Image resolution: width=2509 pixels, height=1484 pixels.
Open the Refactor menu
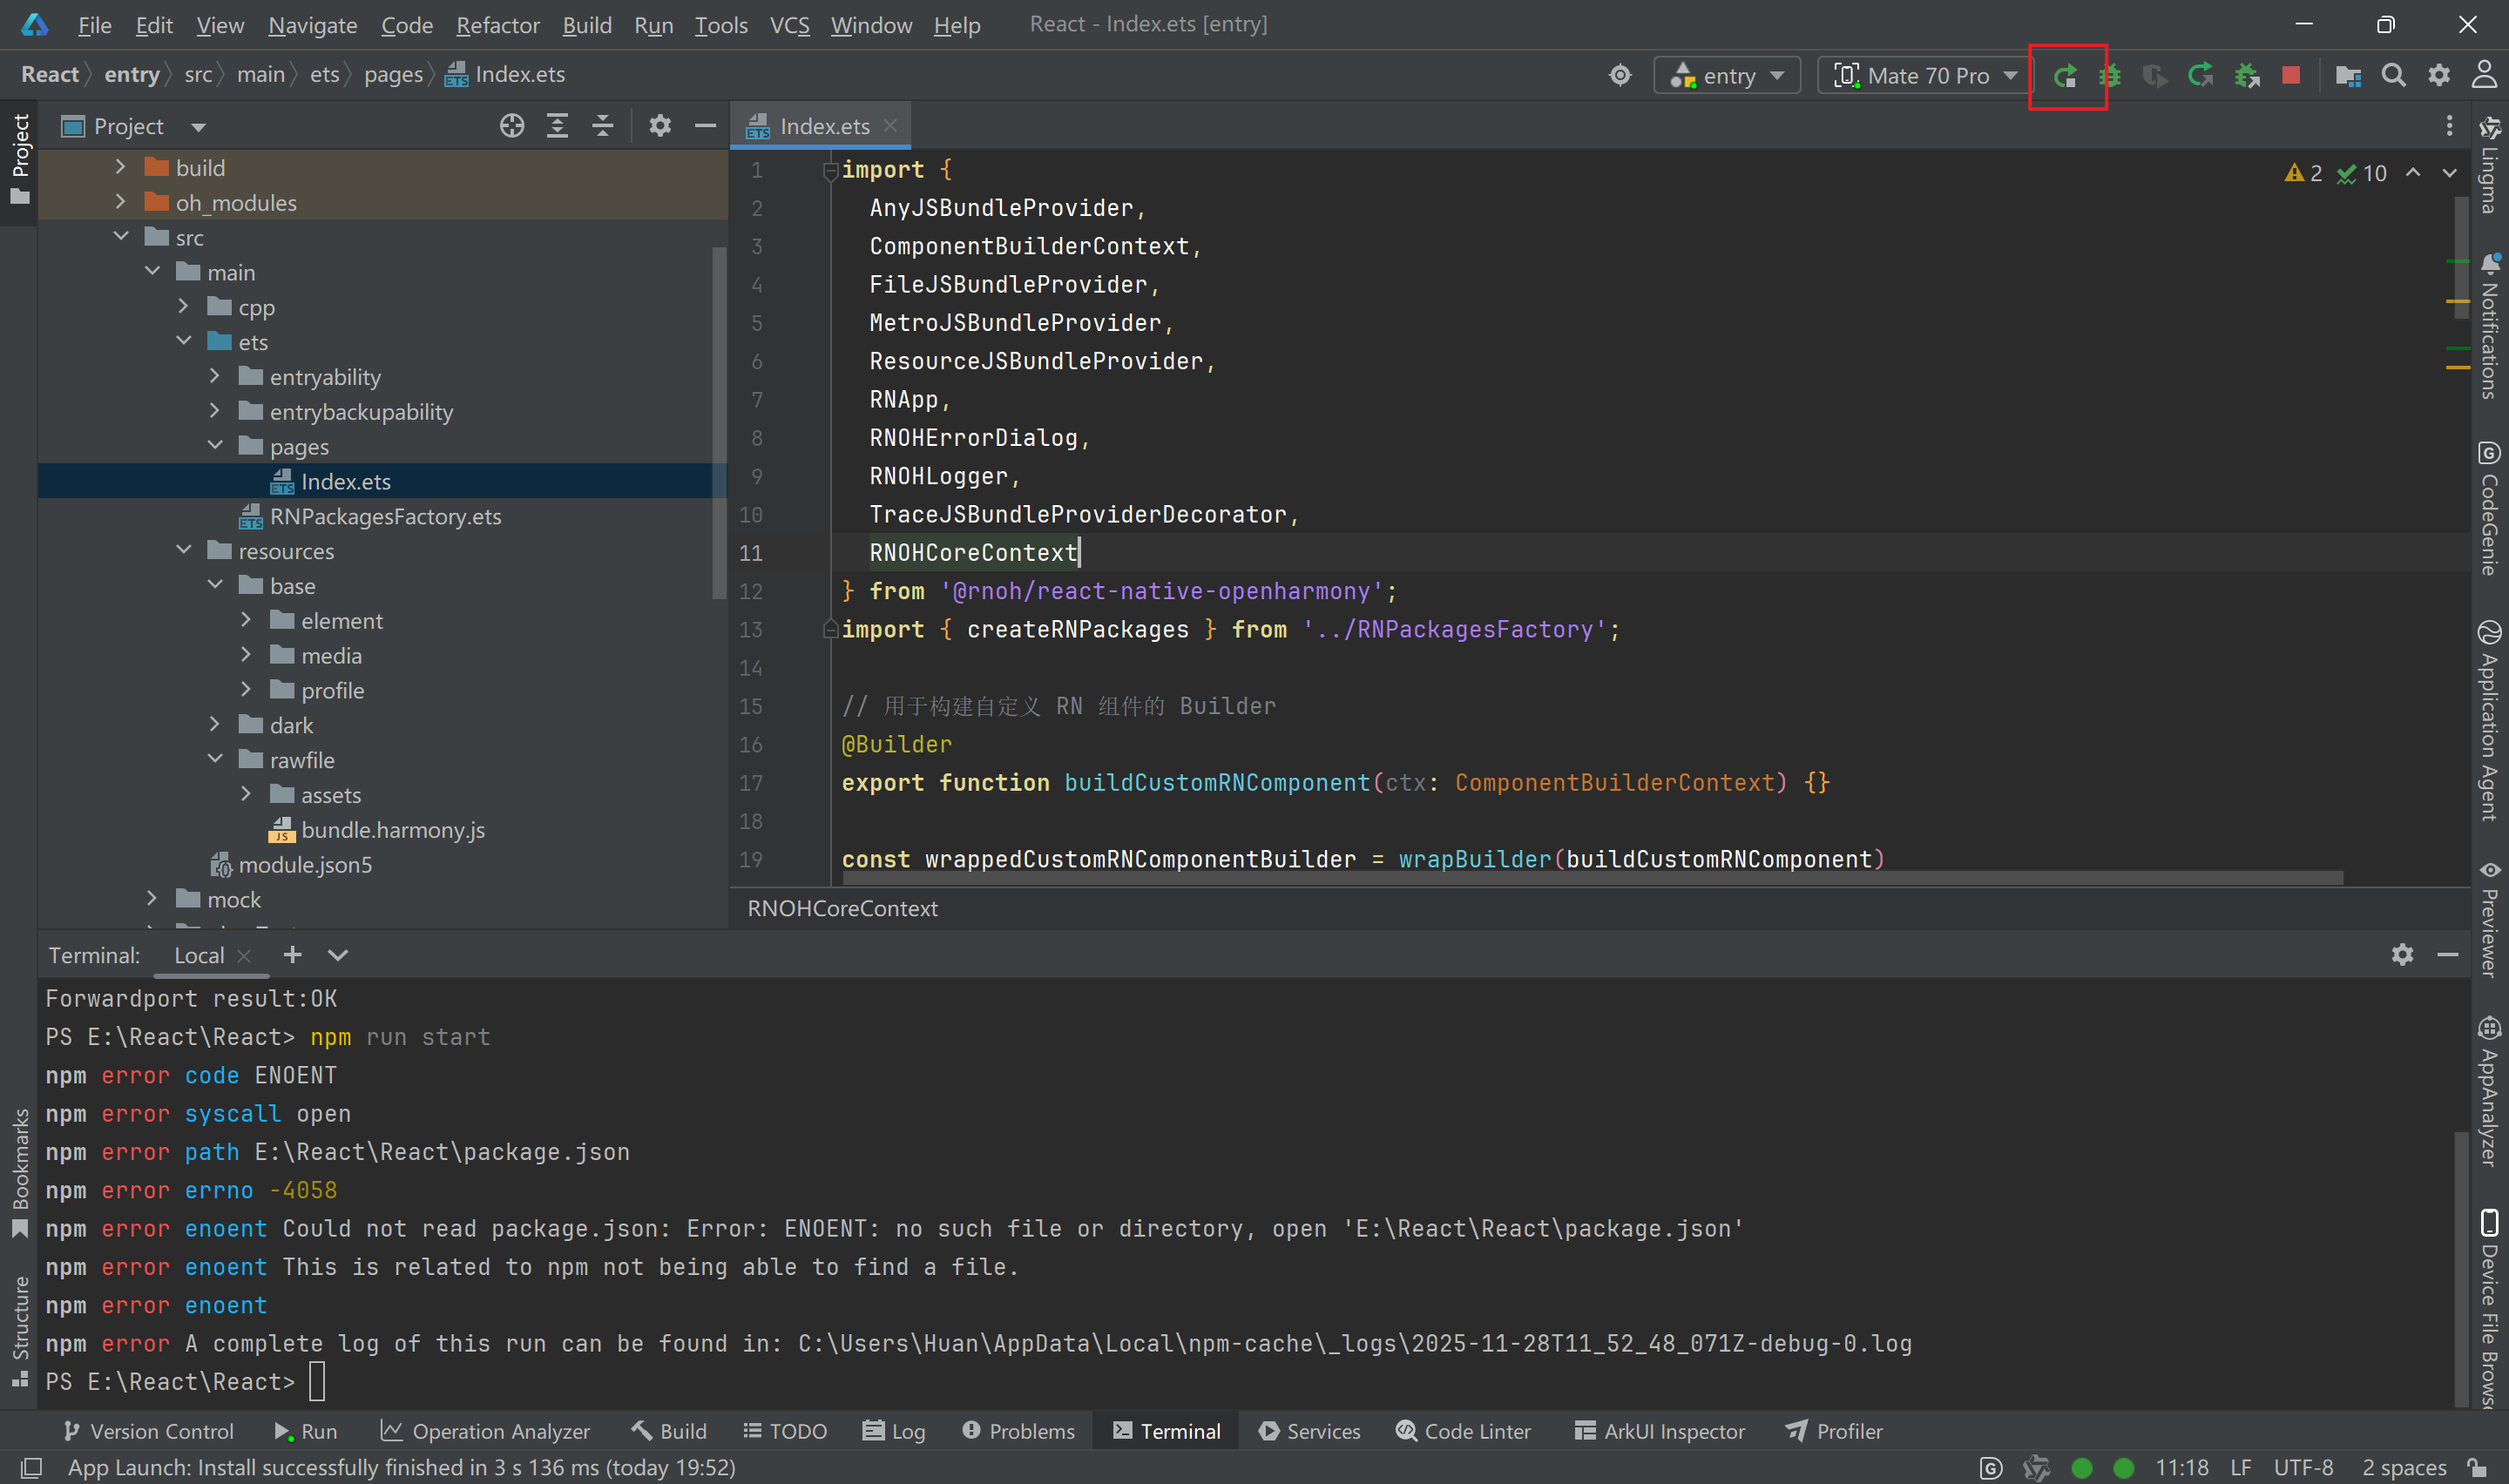[x=497, y=25]
